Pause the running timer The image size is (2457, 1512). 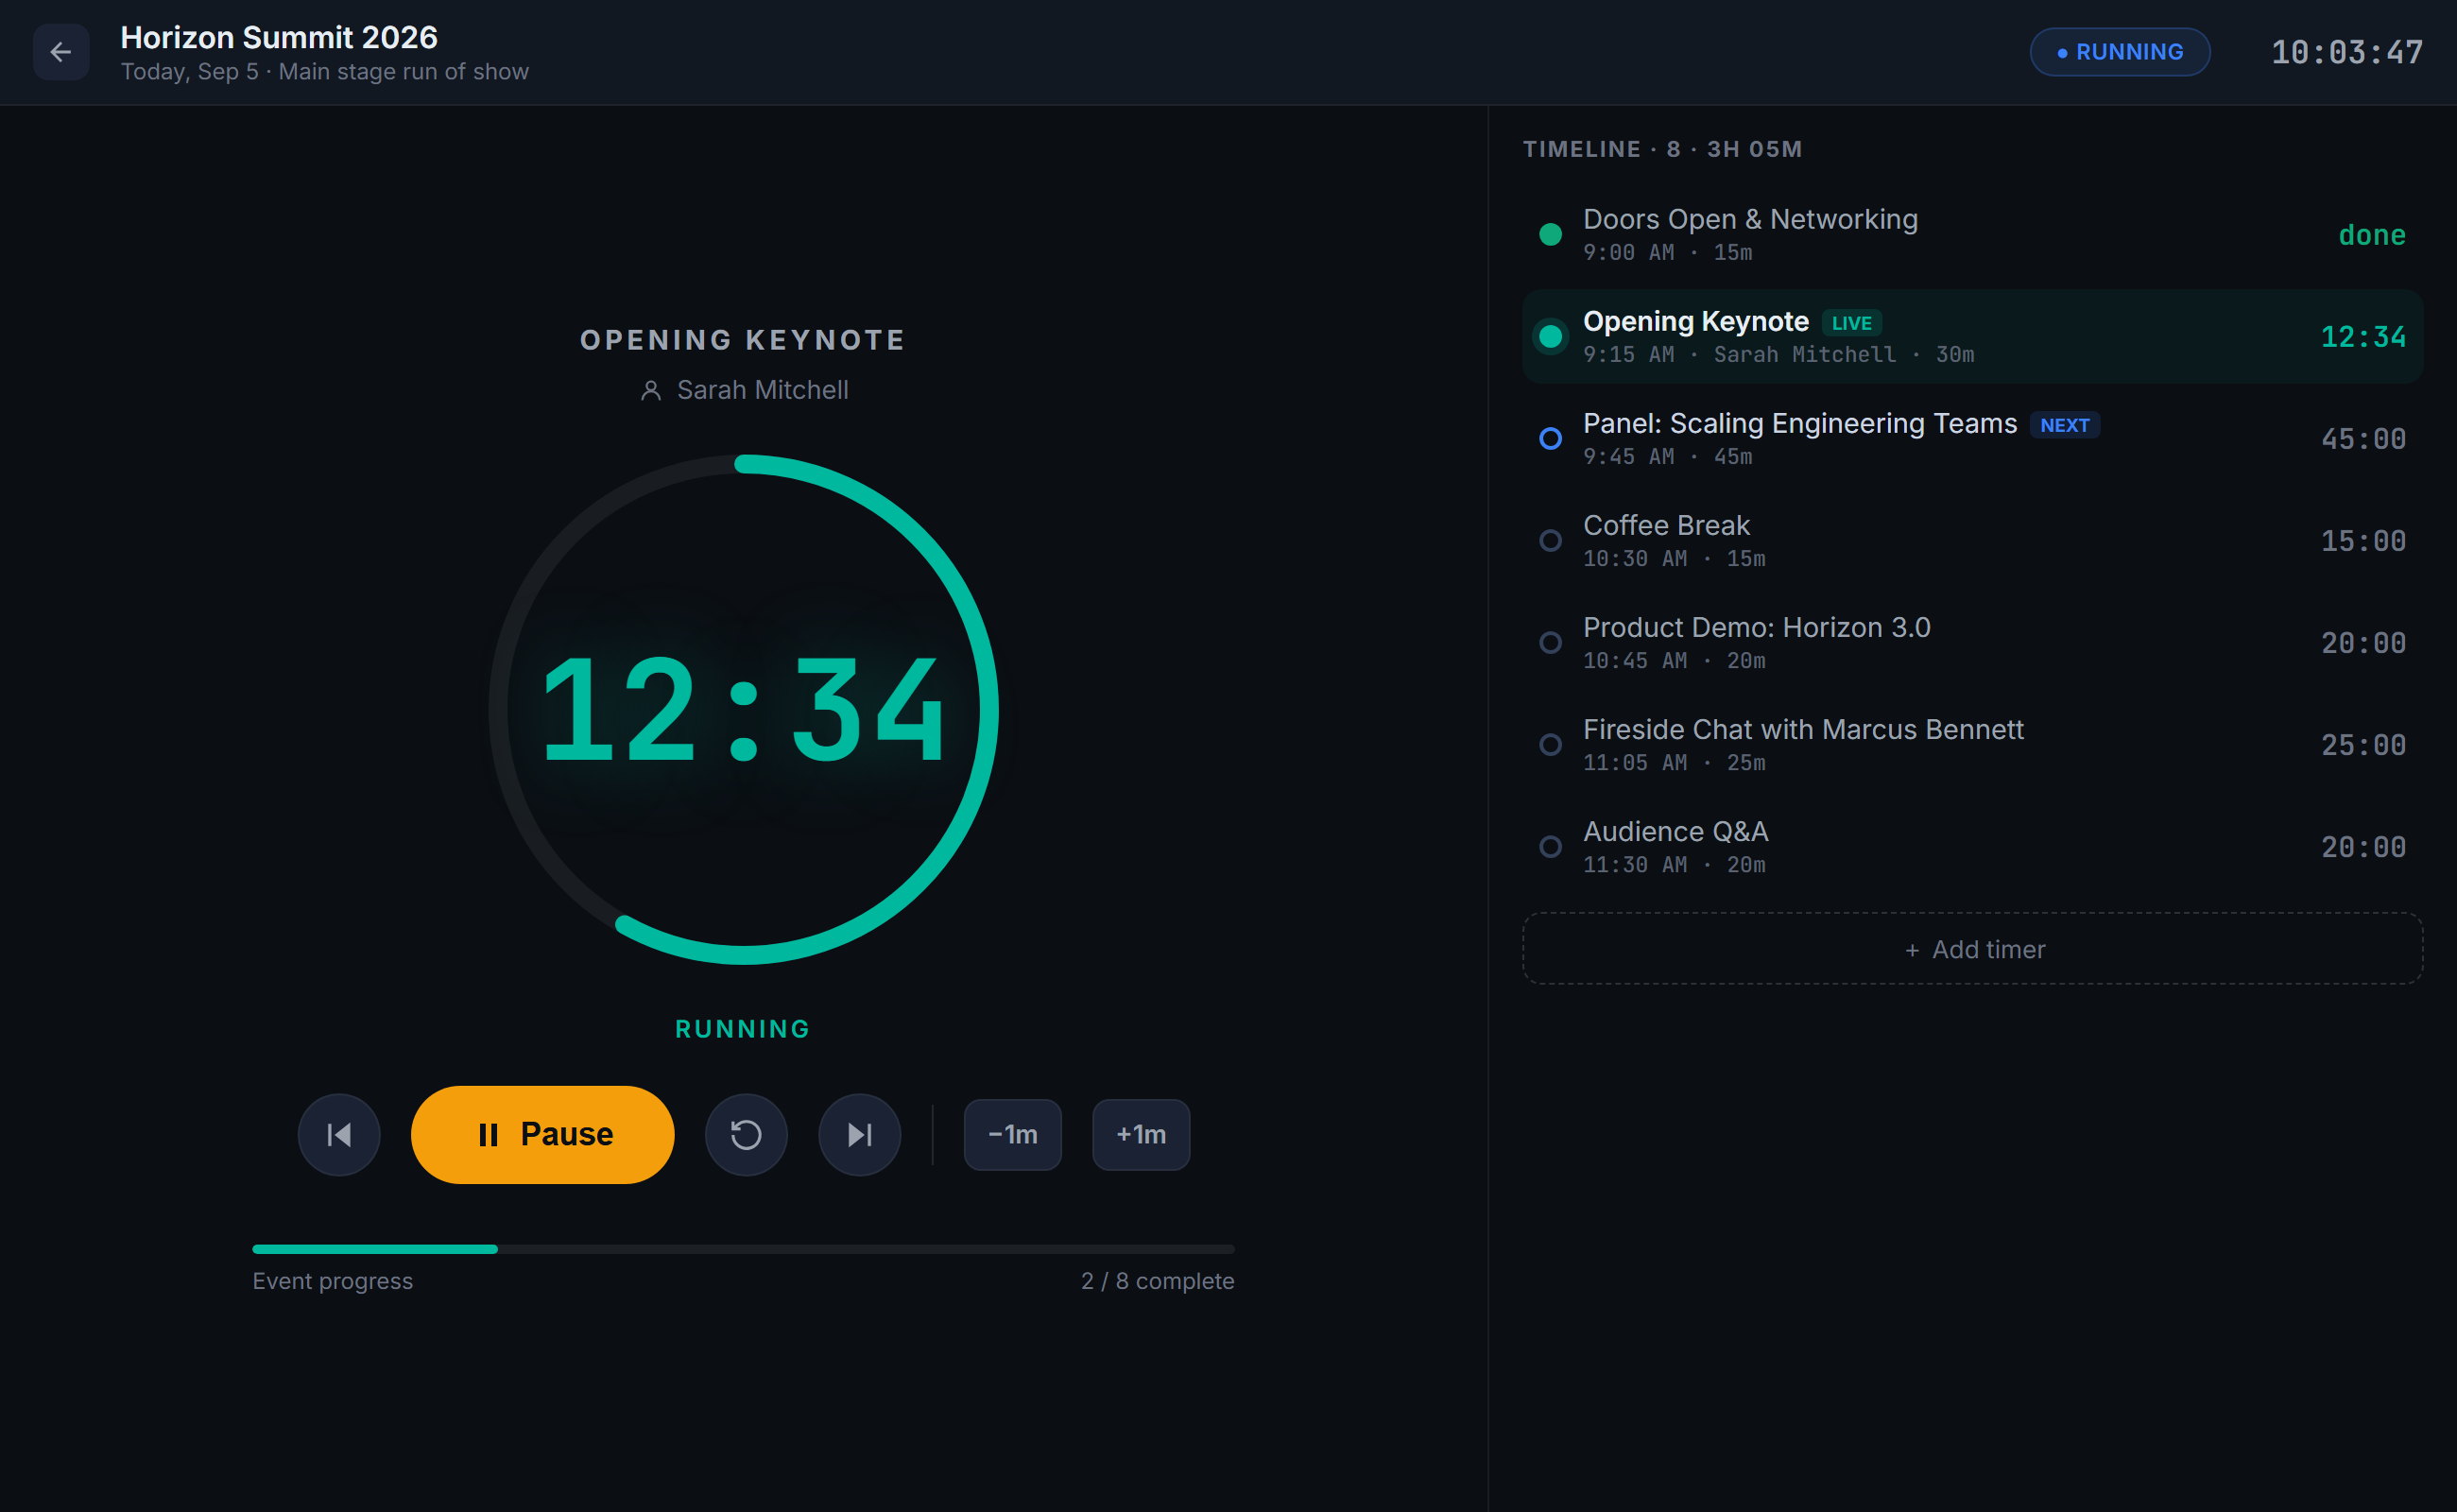click(543, 1135)
